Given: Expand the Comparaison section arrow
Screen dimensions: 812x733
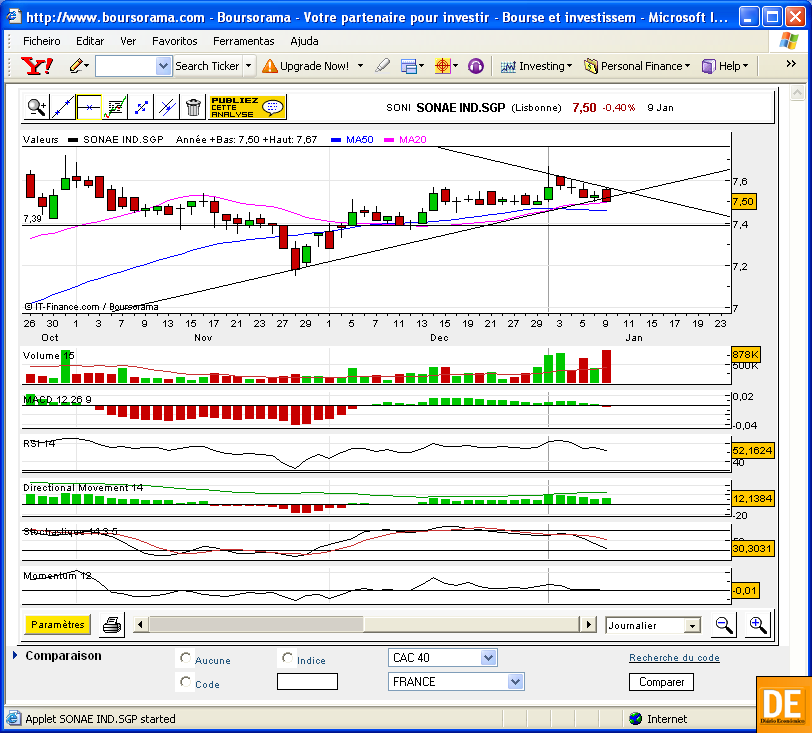Looking at the screenshot, I should click(x=15, y=655).
